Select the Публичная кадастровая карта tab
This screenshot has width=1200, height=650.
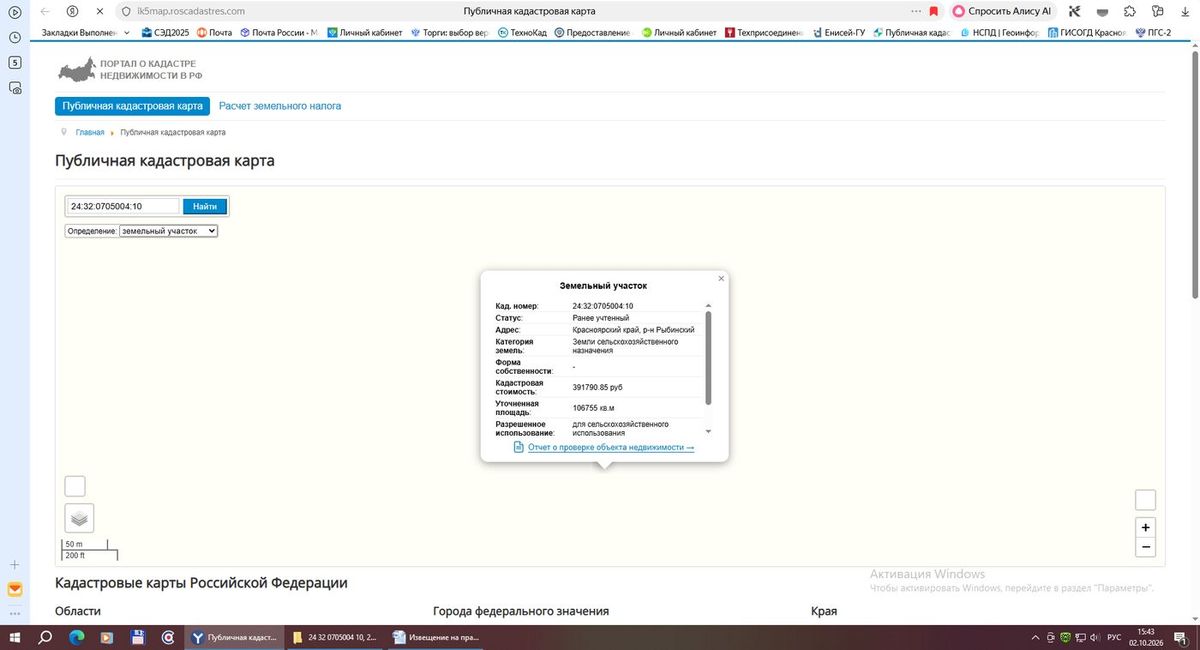coord(132,106)
